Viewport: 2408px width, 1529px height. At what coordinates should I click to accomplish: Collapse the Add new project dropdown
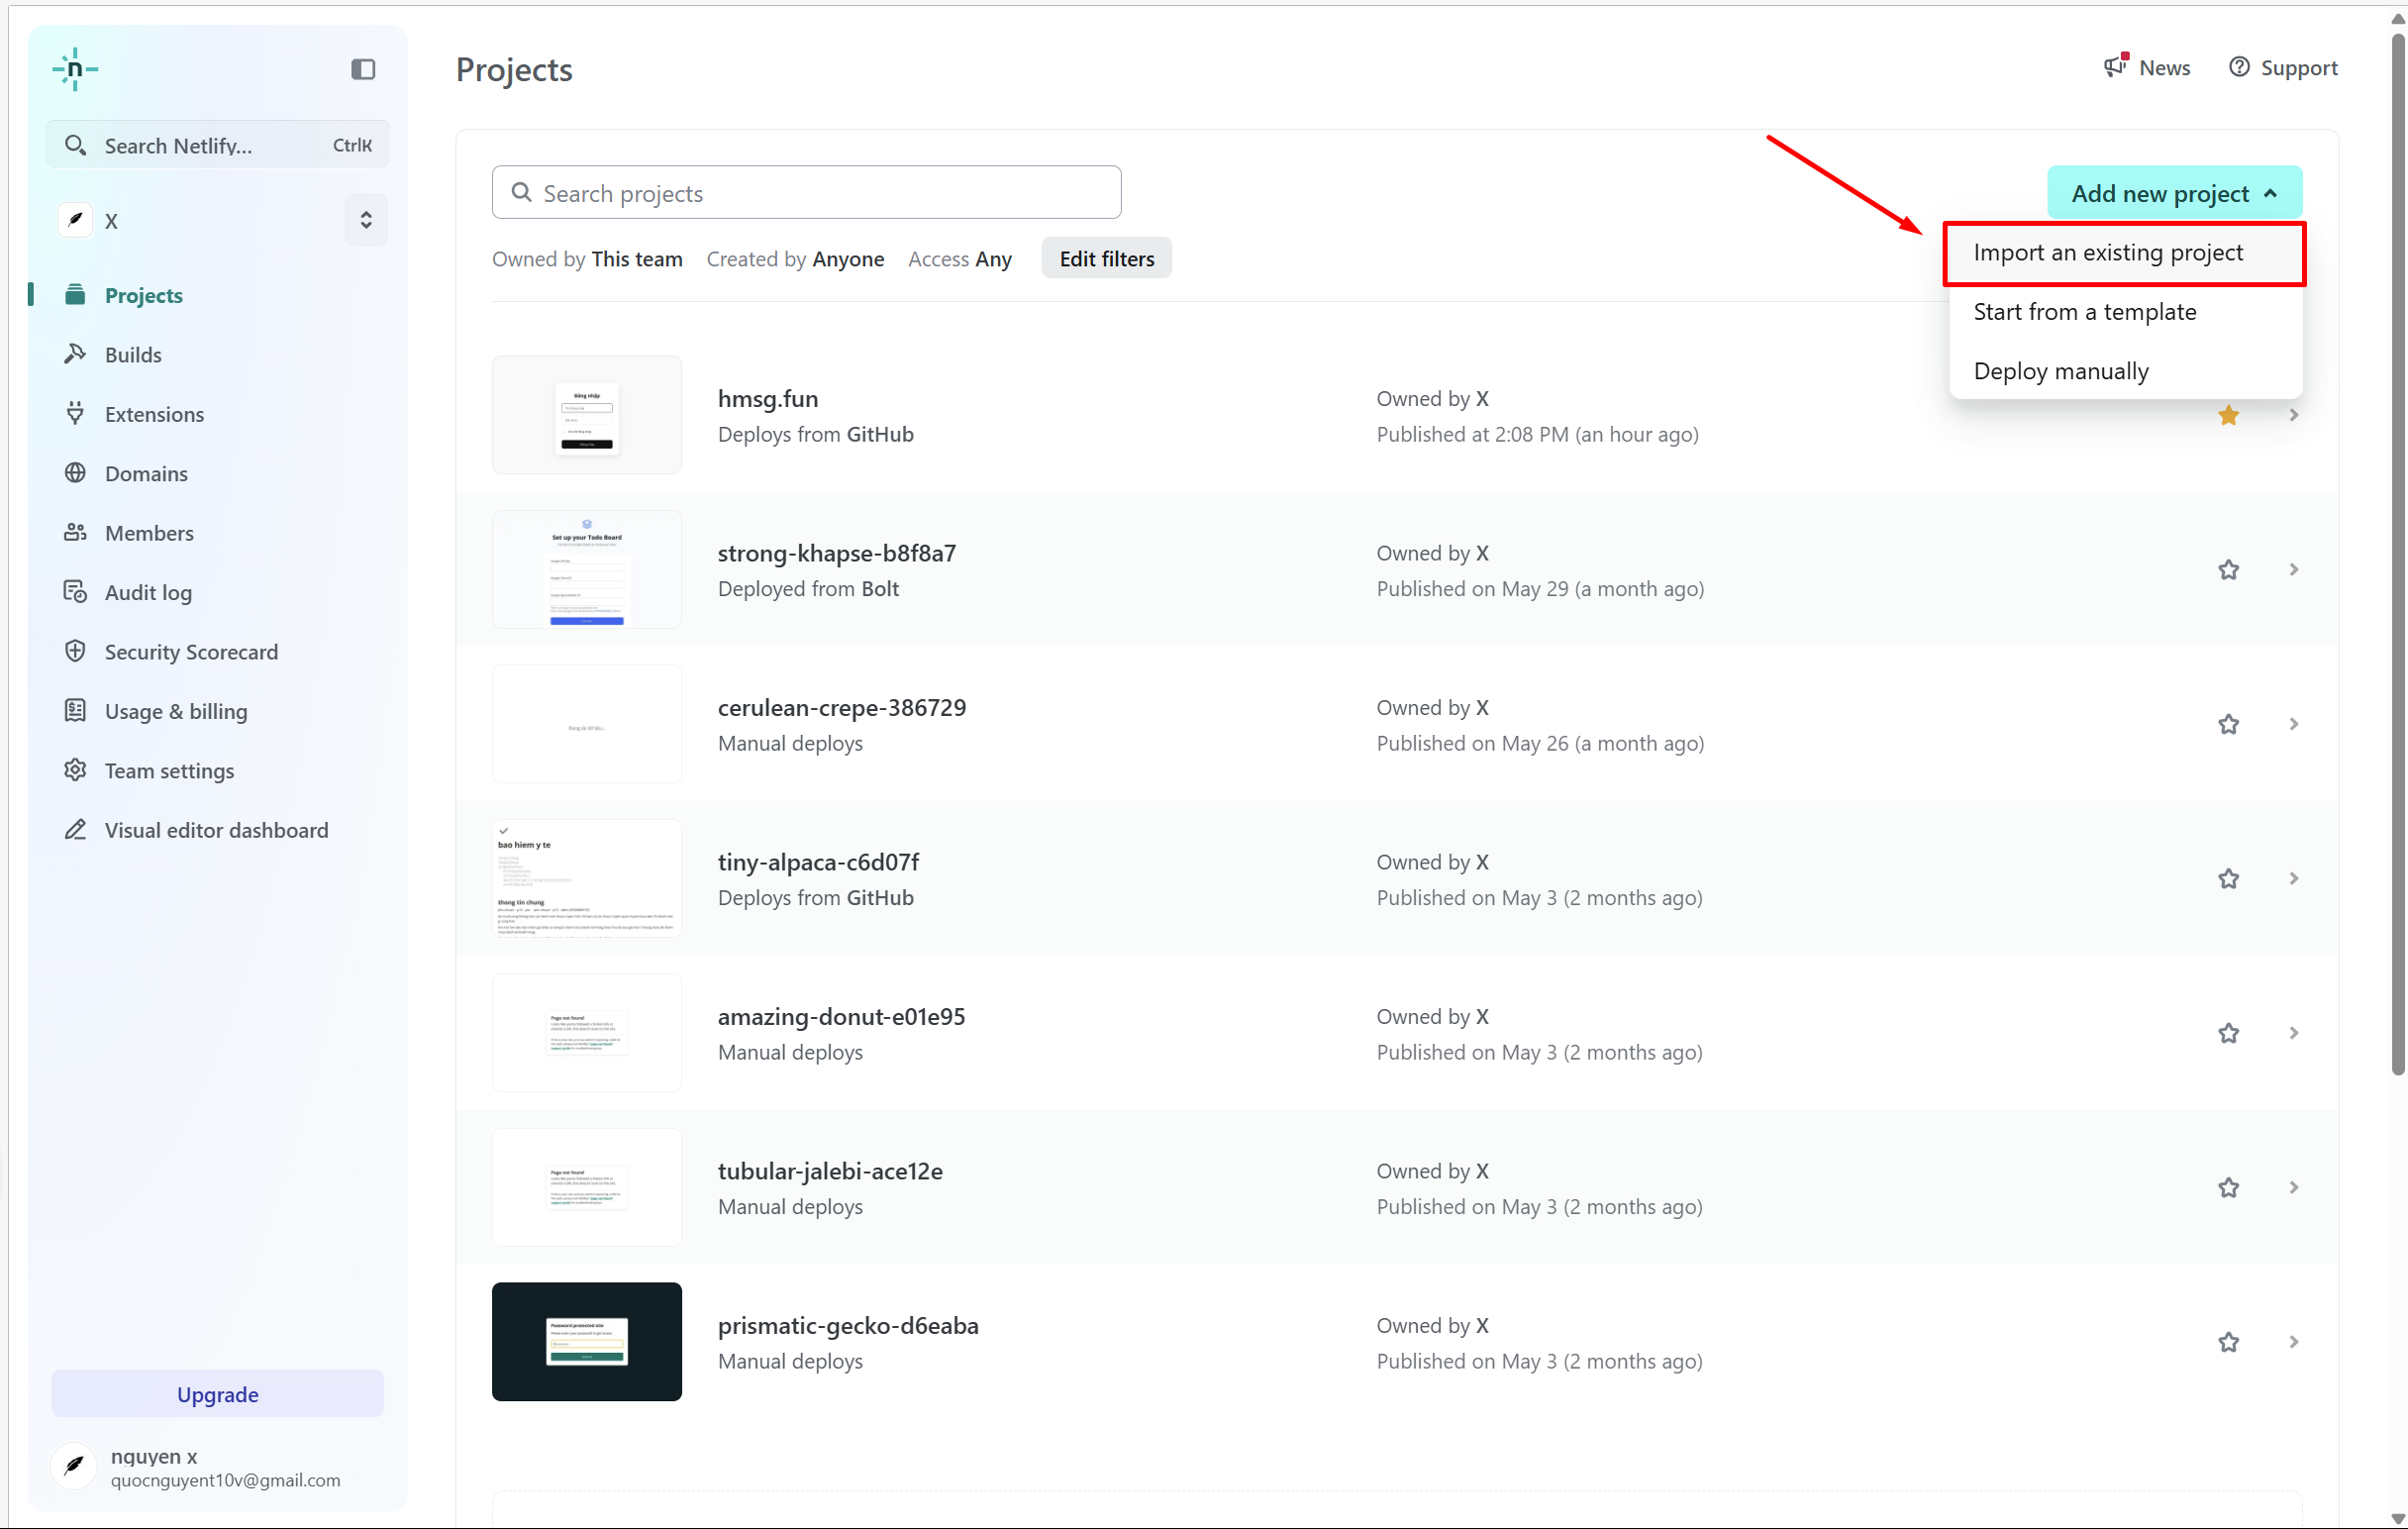(x=2174, y=193)
